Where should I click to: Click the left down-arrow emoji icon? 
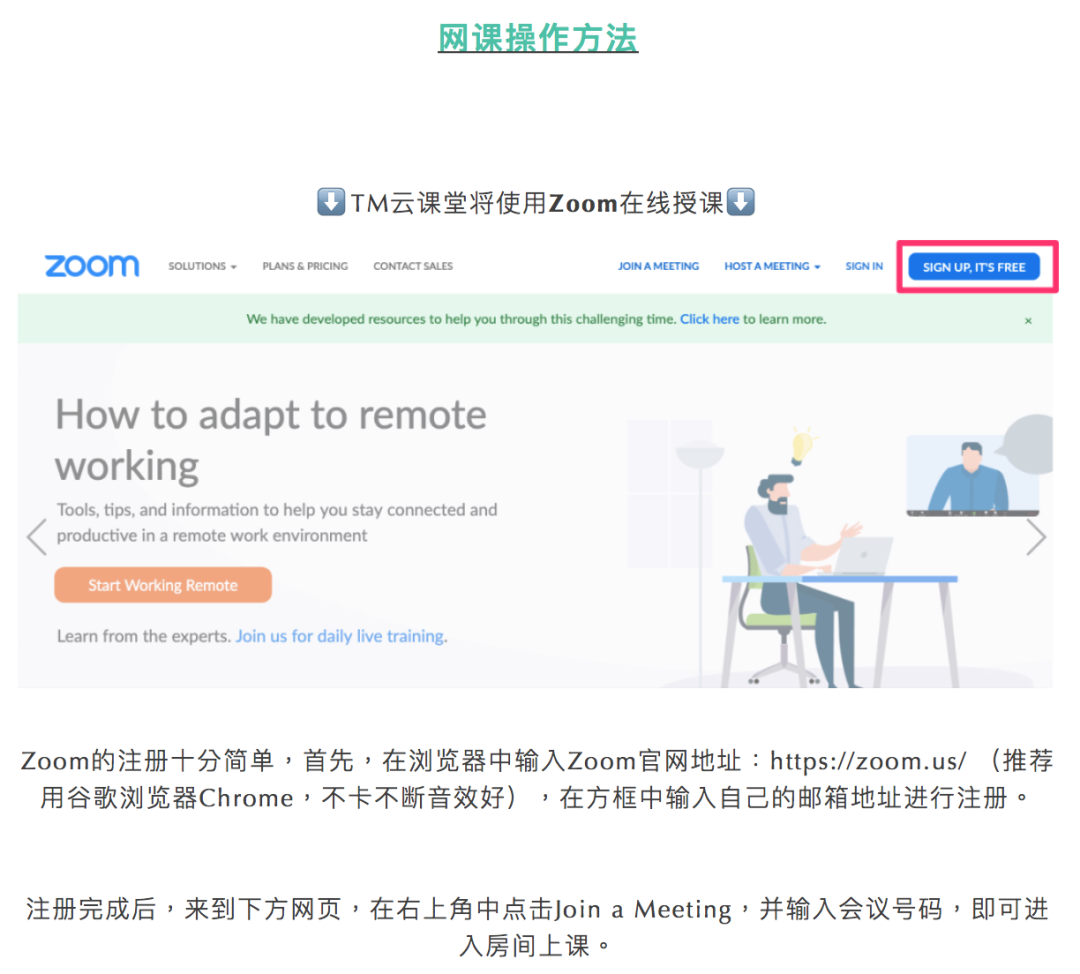pyautogui.click(x=331, y=203)
